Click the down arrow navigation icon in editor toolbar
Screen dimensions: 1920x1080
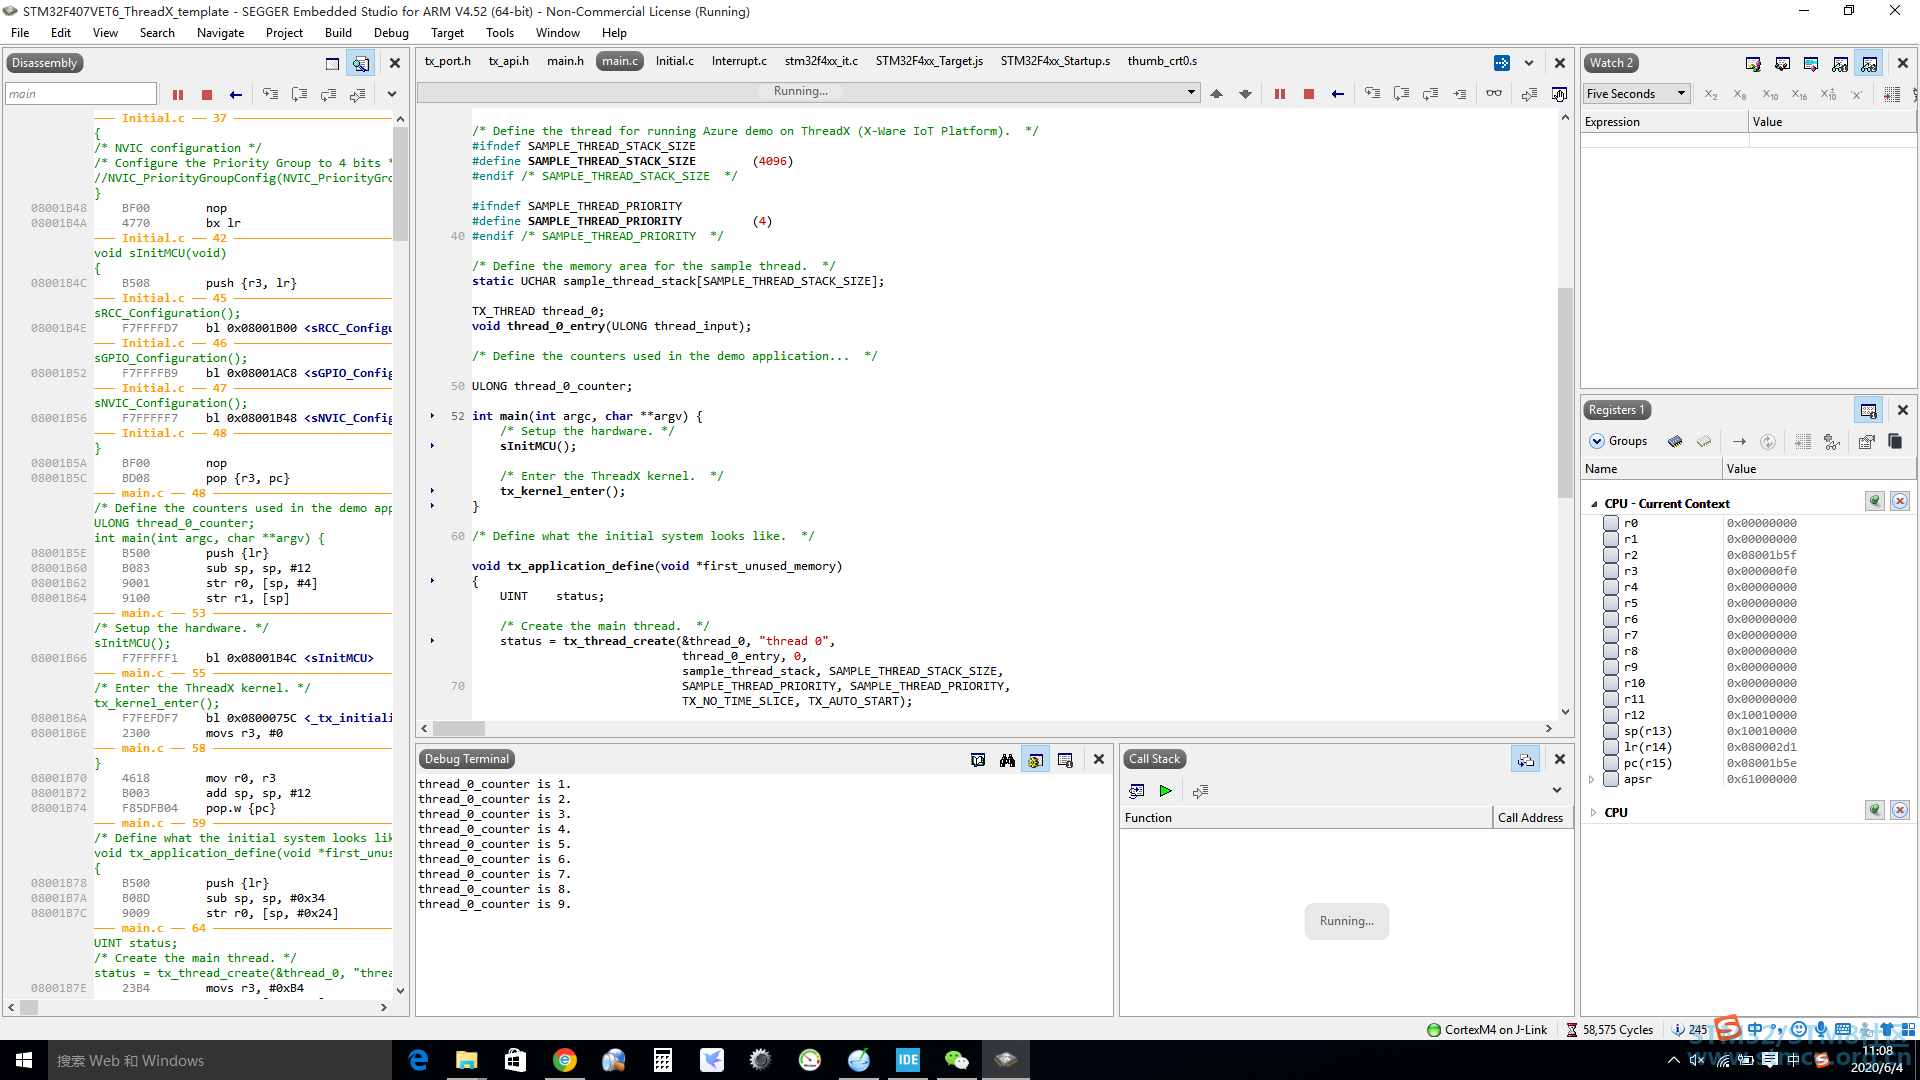pyautogui.click(x=1245, y=94)
